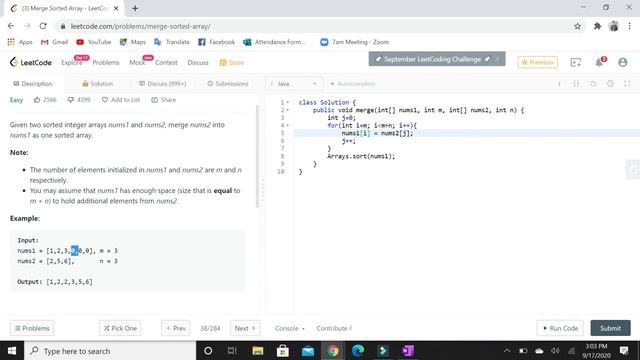Open the Contest nav item

[x=166, y=62]
